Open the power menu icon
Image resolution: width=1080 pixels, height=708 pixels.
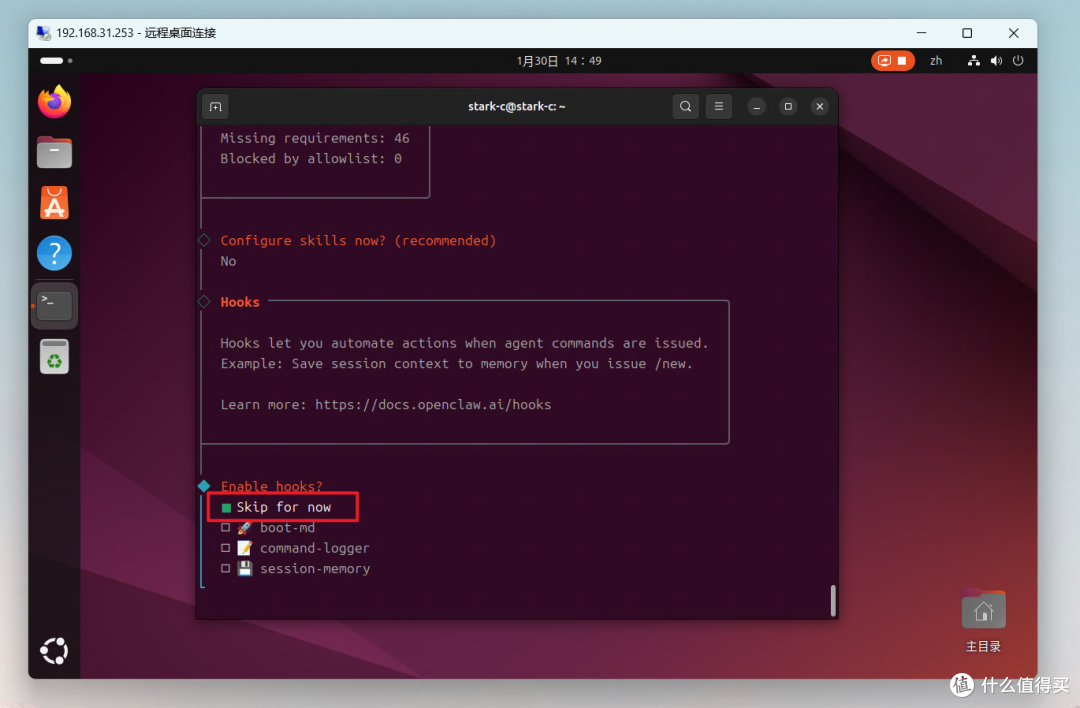point(1018,61)
